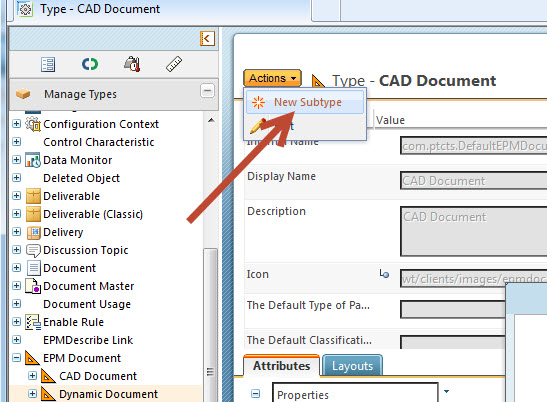Click the Internal Name field value

[x=474, y=146]
